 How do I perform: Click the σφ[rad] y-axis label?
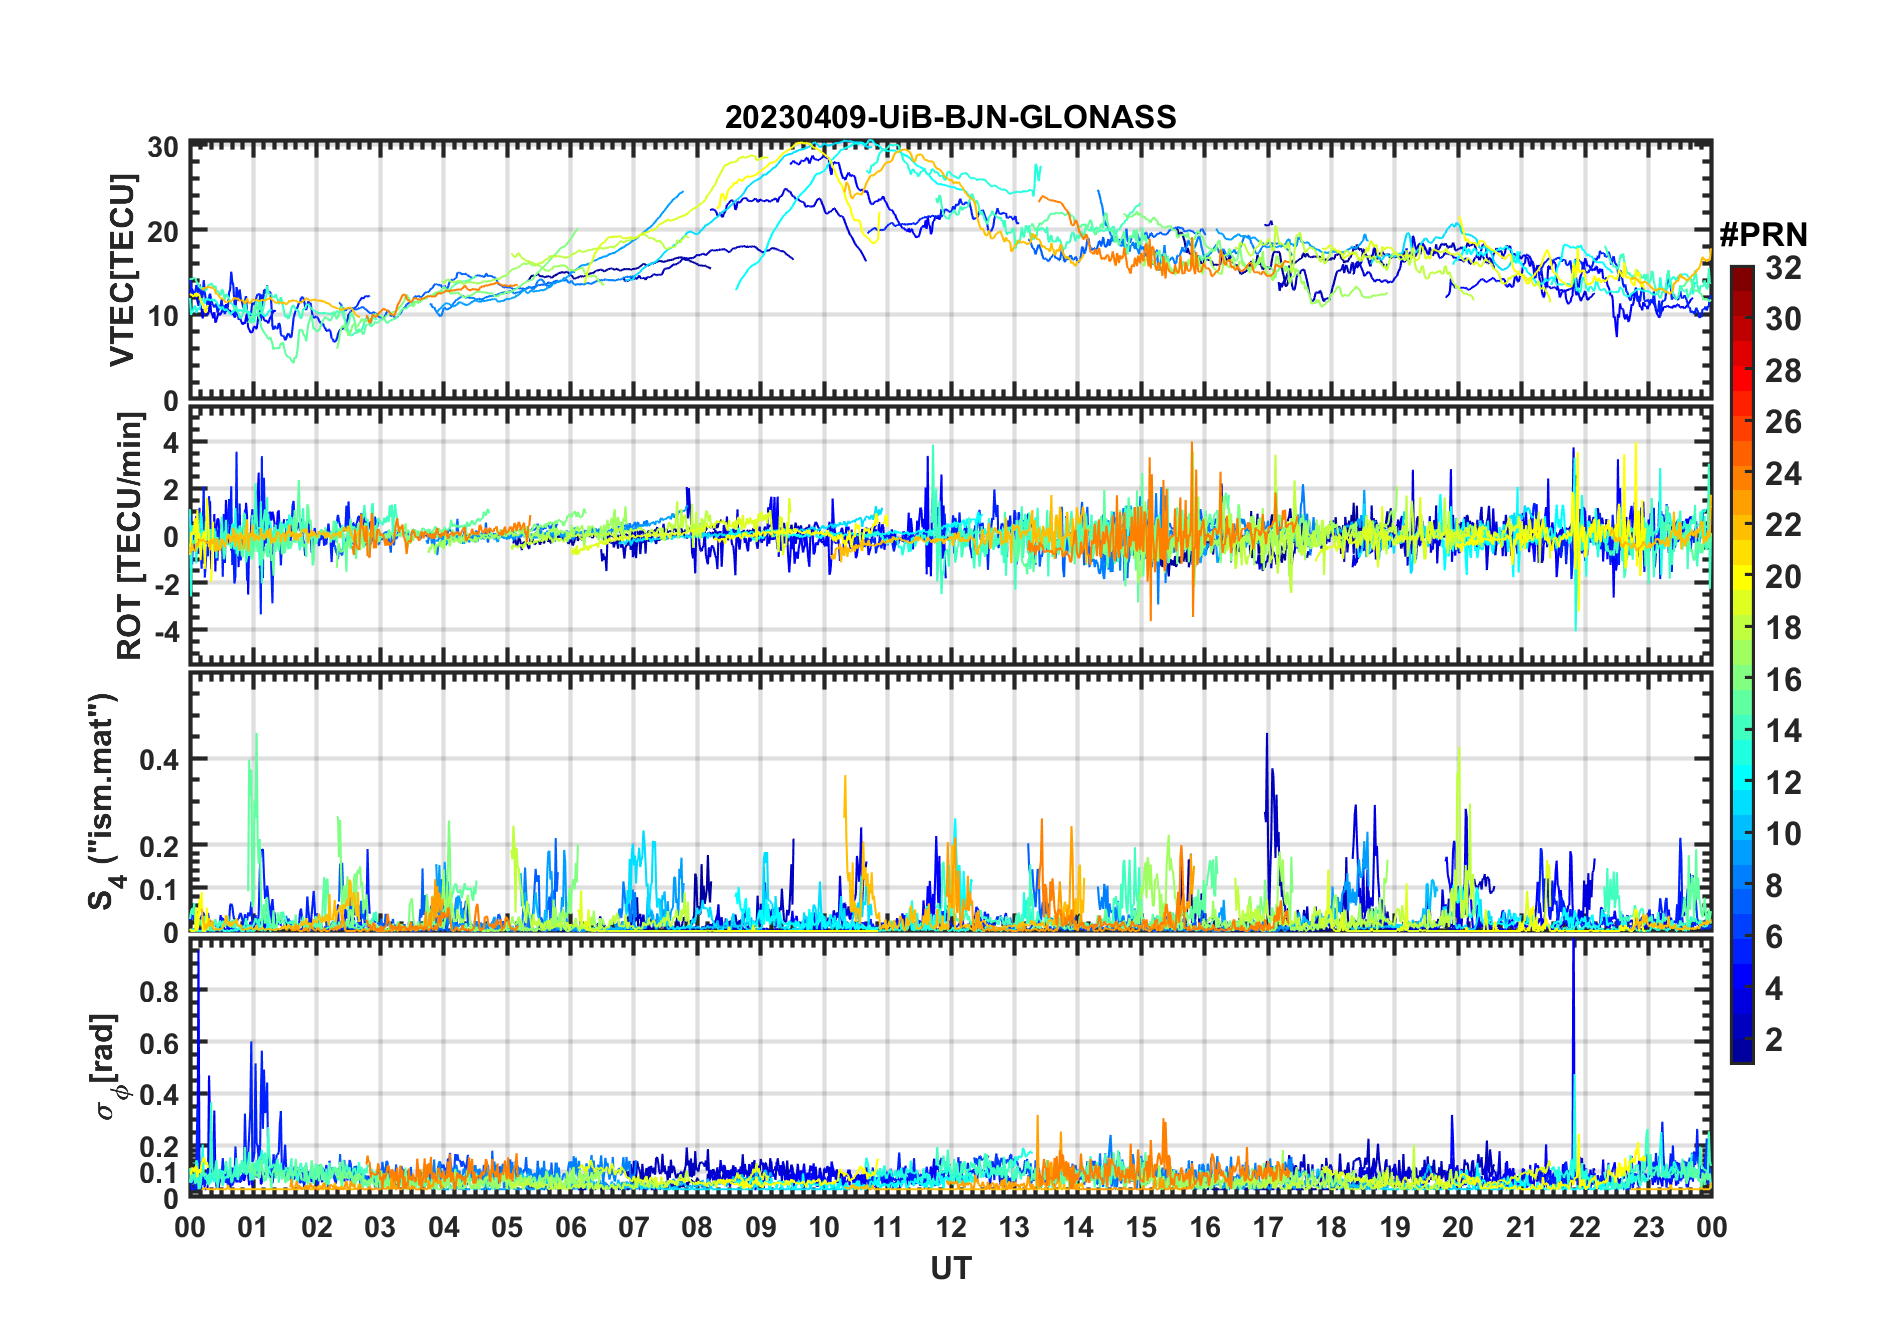point(107,1067)
